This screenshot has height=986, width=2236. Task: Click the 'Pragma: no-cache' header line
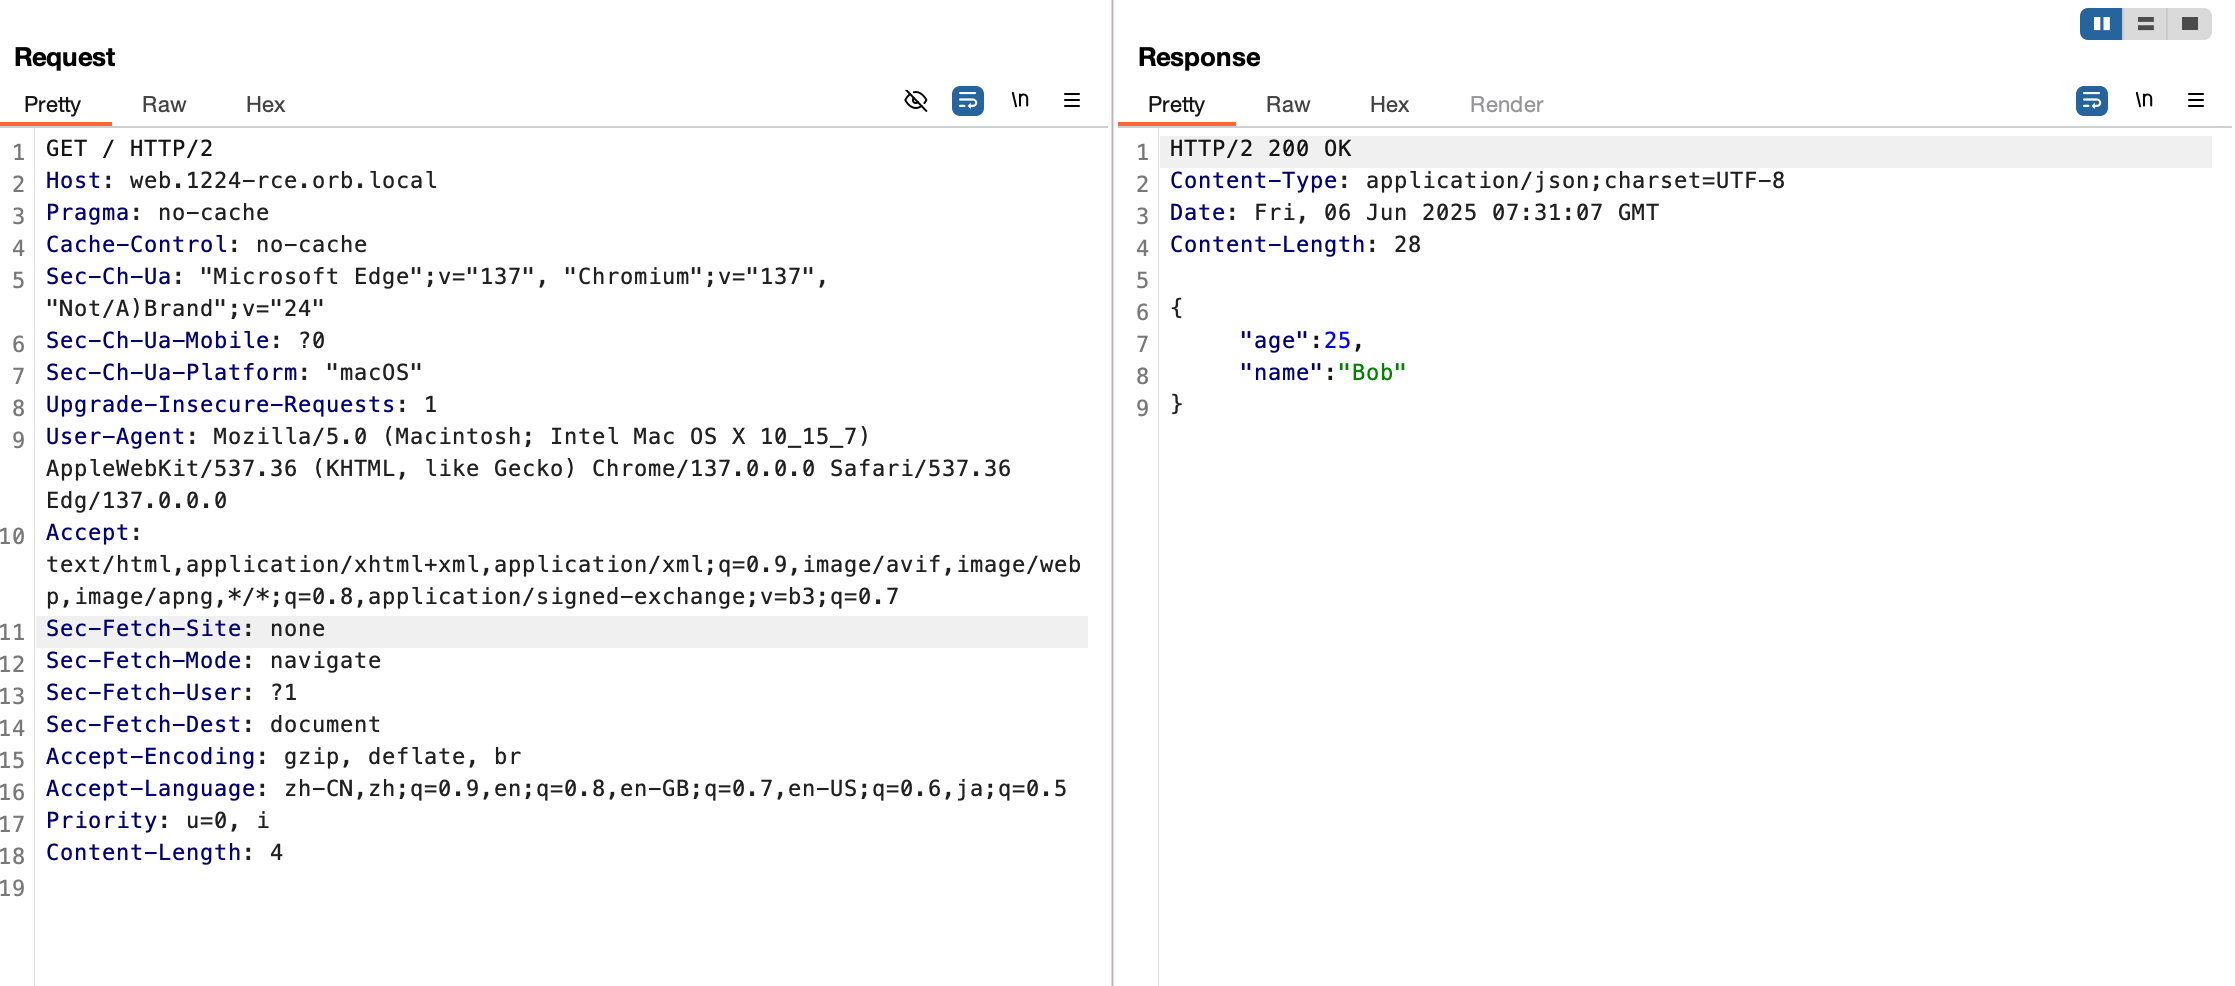tap(157, 212)
